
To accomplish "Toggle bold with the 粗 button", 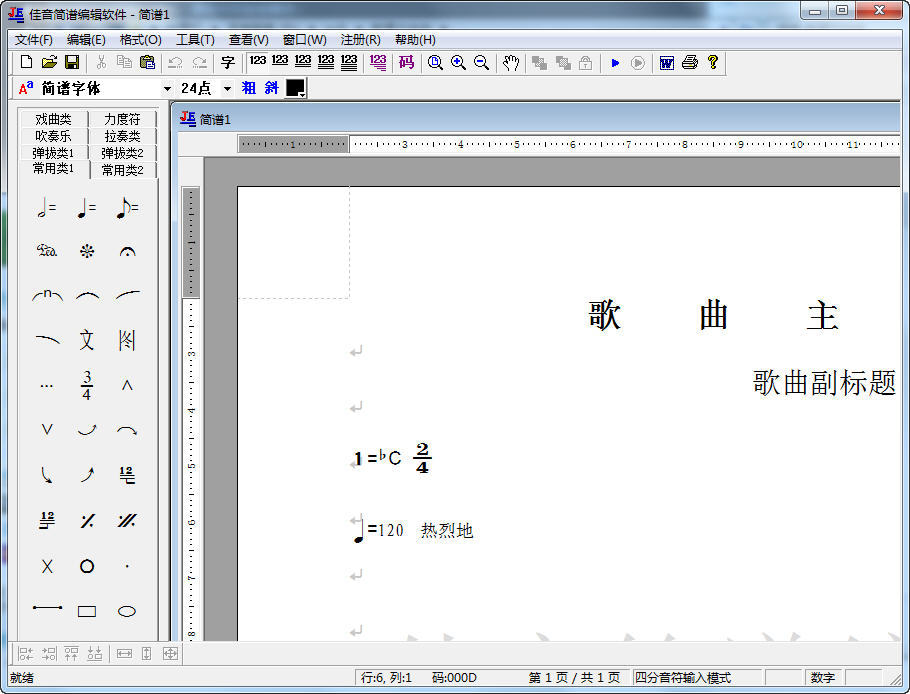I will point(249,88).
